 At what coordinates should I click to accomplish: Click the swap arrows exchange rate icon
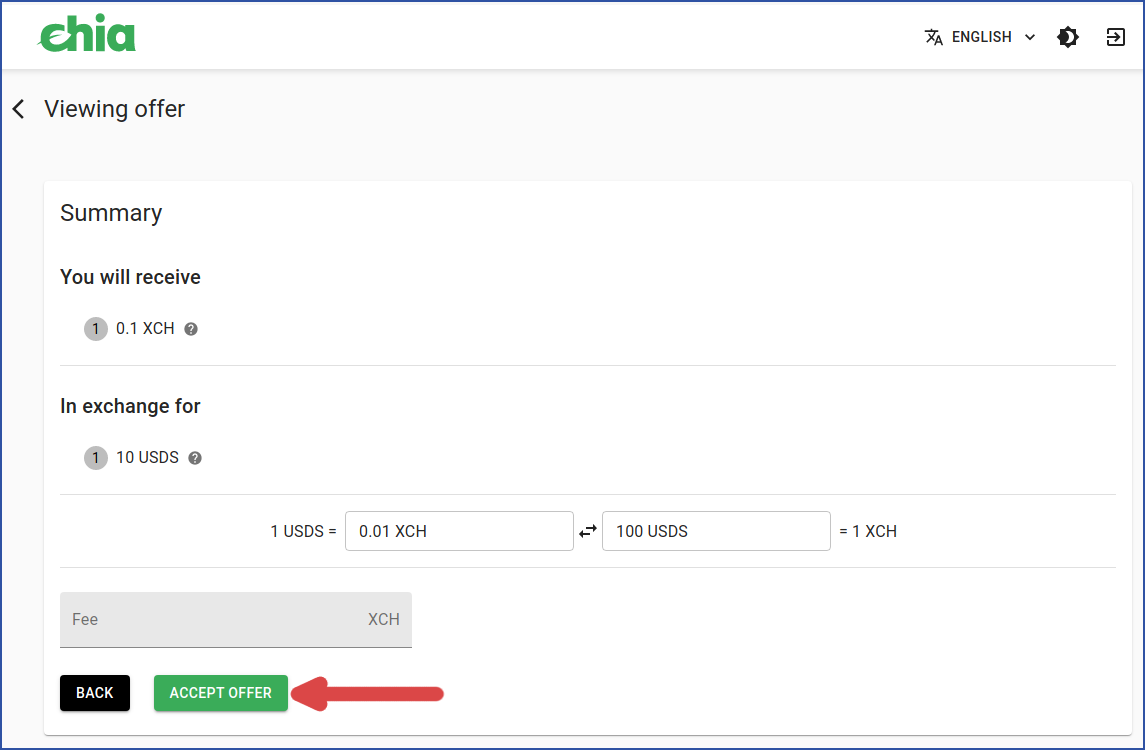(x=588, y=532)
